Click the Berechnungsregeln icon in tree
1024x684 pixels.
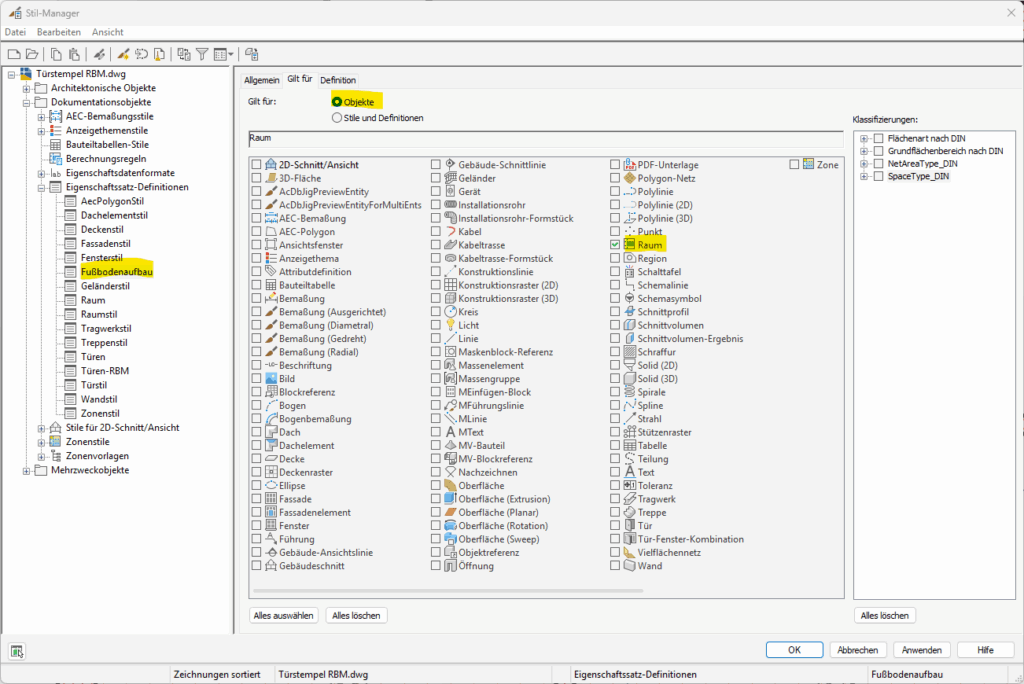tap(56, 158)
